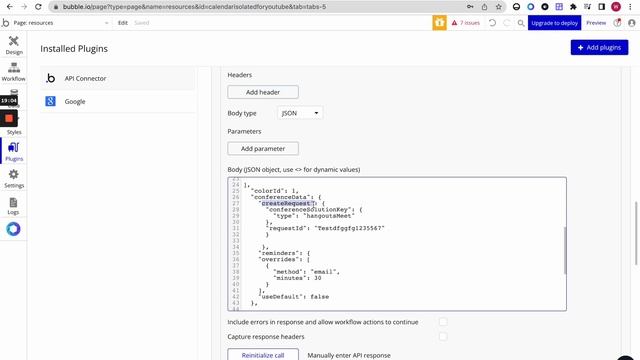Image resolution: width=640 pixels, height=360 pixels.
Task: Toggle the browser side panel icon
Action: pos(602,7)
